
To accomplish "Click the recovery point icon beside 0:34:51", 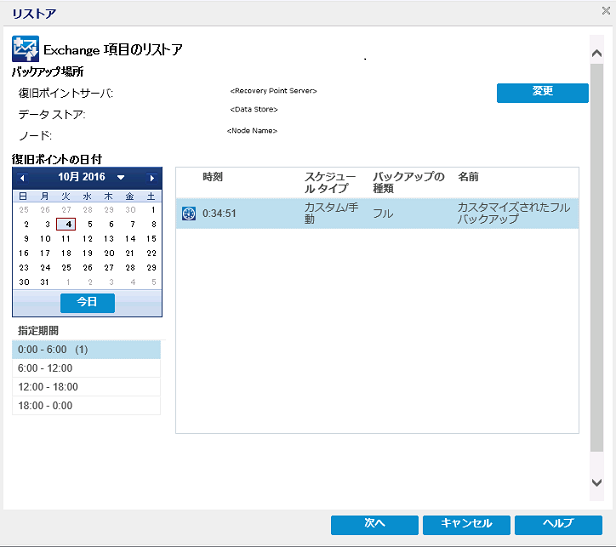I will pos(189,213).
